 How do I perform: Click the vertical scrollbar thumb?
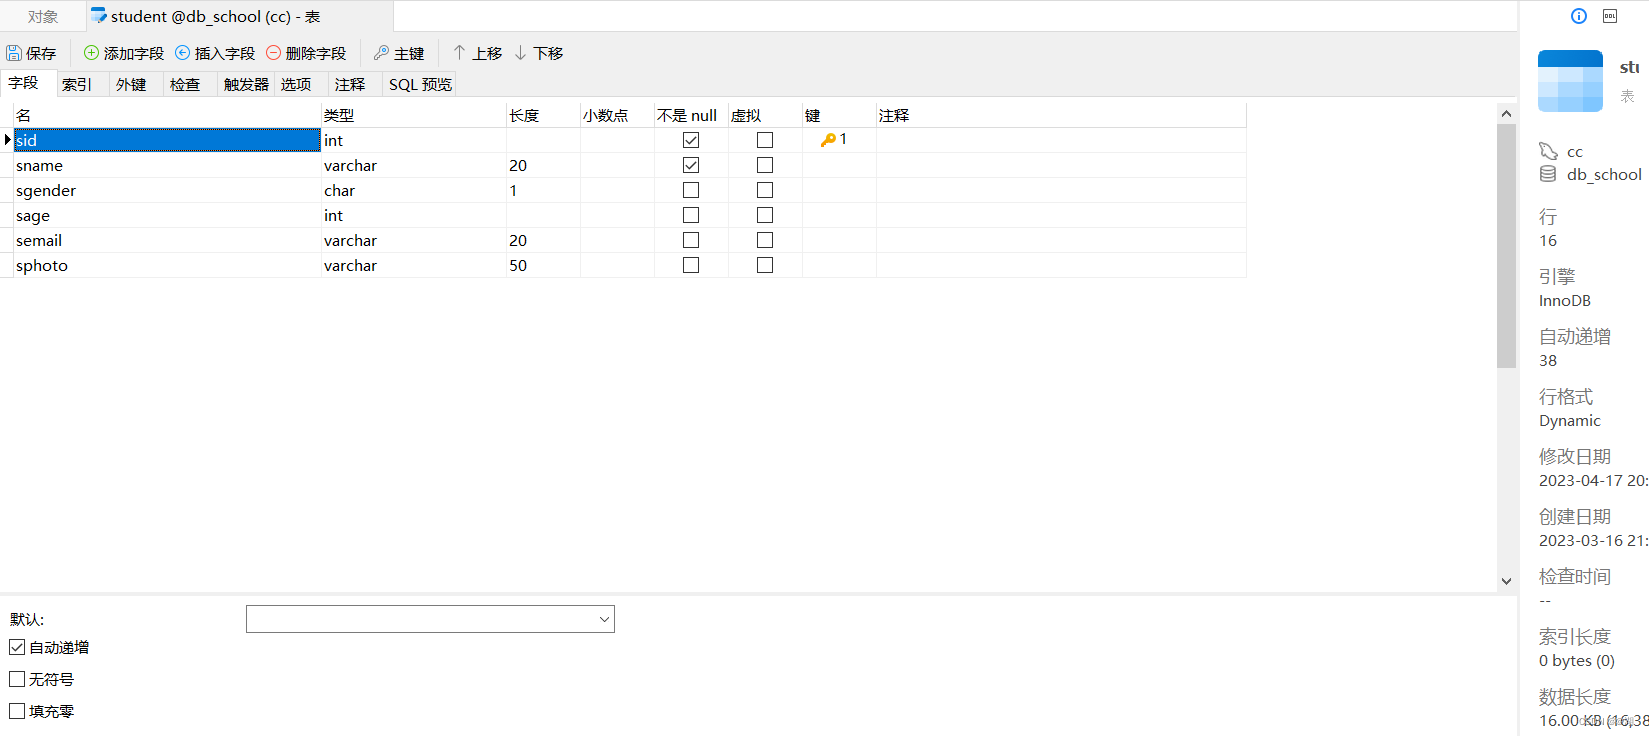pyautogui.click(x=1506, y=246)
